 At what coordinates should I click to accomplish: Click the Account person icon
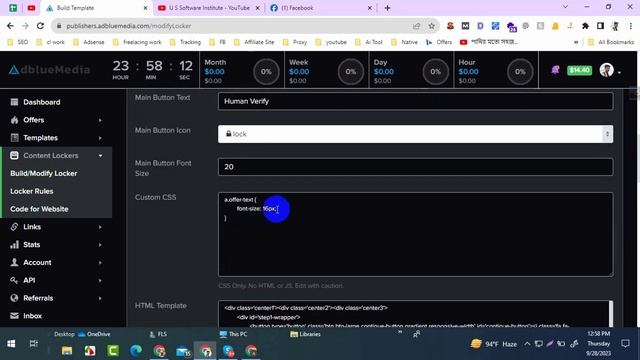tap(14, 262)
